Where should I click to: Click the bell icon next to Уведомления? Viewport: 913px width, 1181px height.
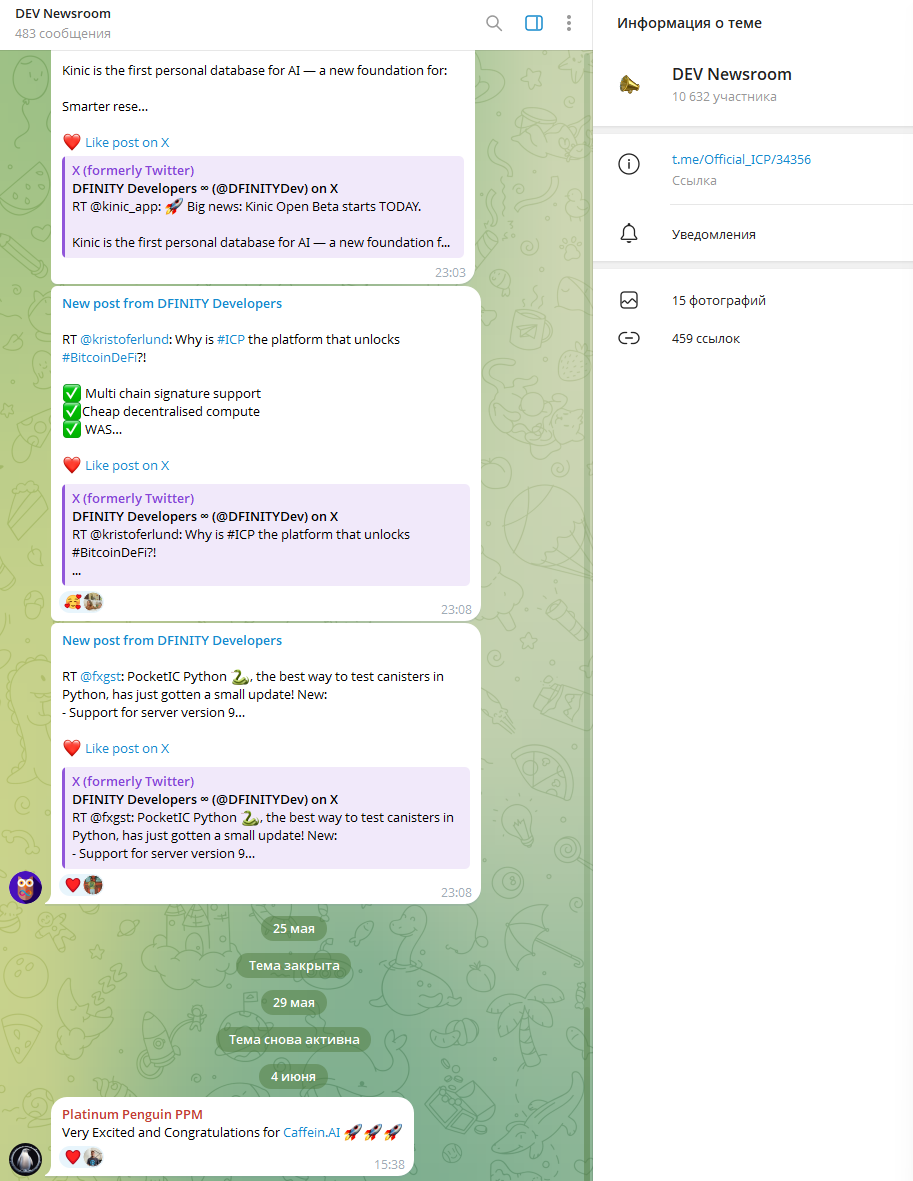[629, 233]
